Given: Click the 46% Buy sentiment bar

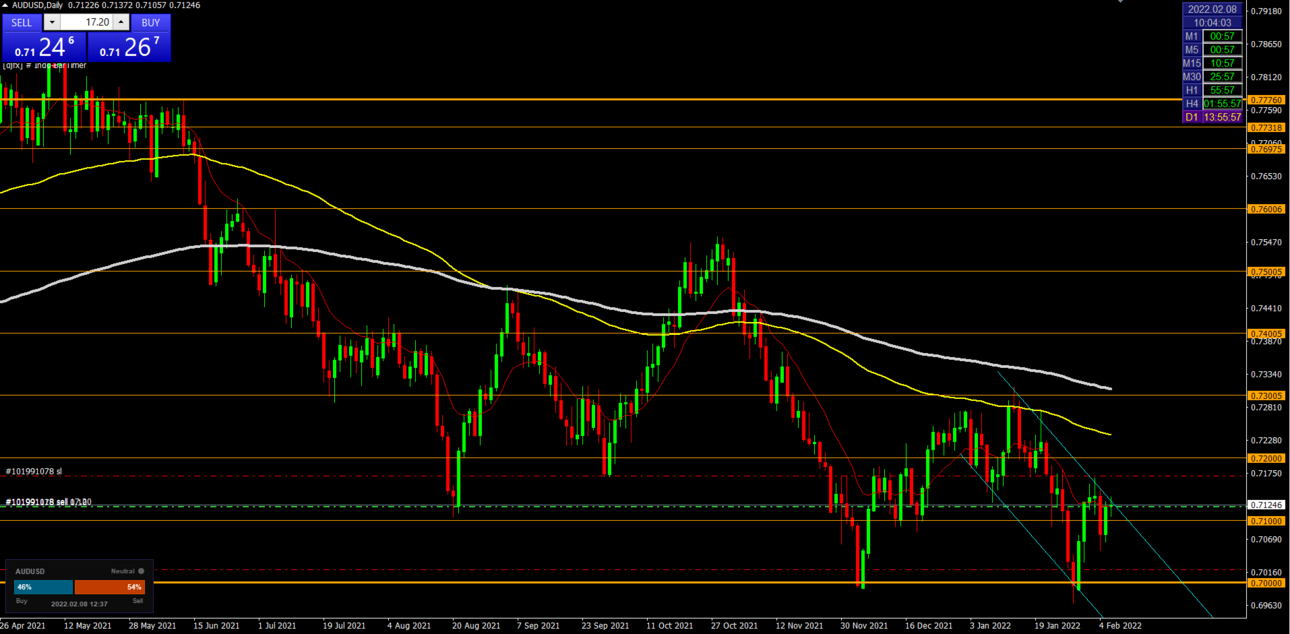Looking at the screenshot, I should (43, 587).
